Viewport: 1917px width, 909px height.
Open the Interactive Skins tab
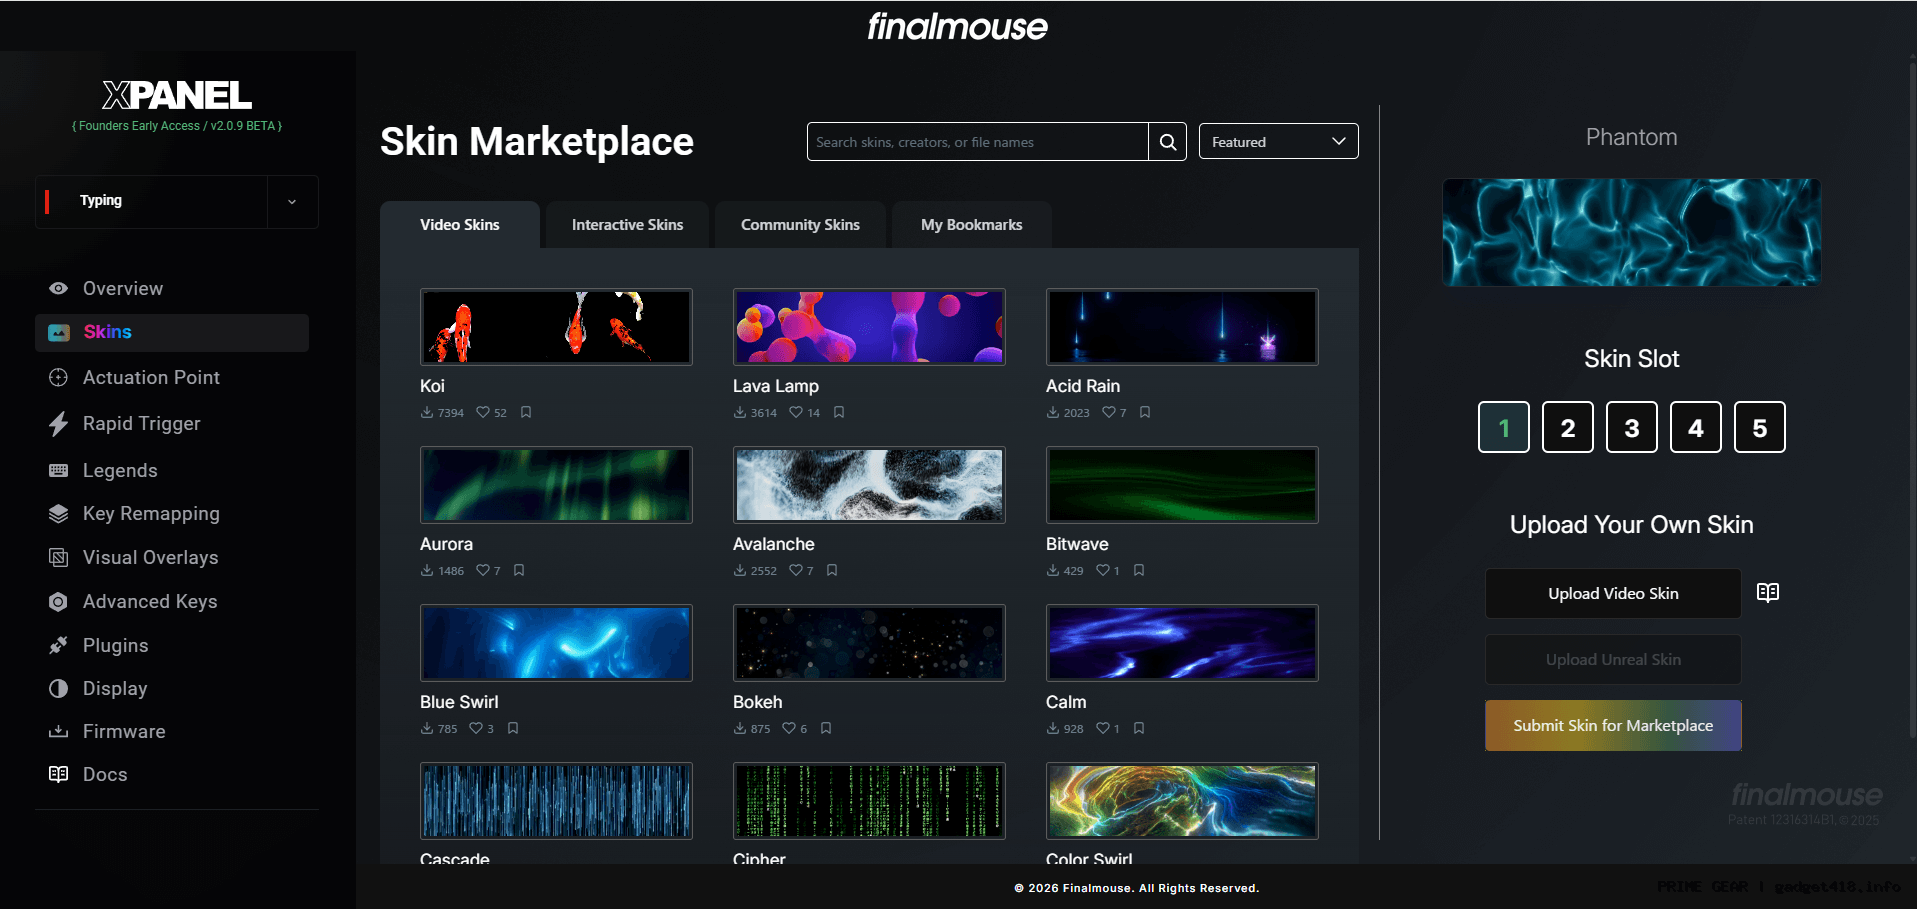click(x=627, y=225)
